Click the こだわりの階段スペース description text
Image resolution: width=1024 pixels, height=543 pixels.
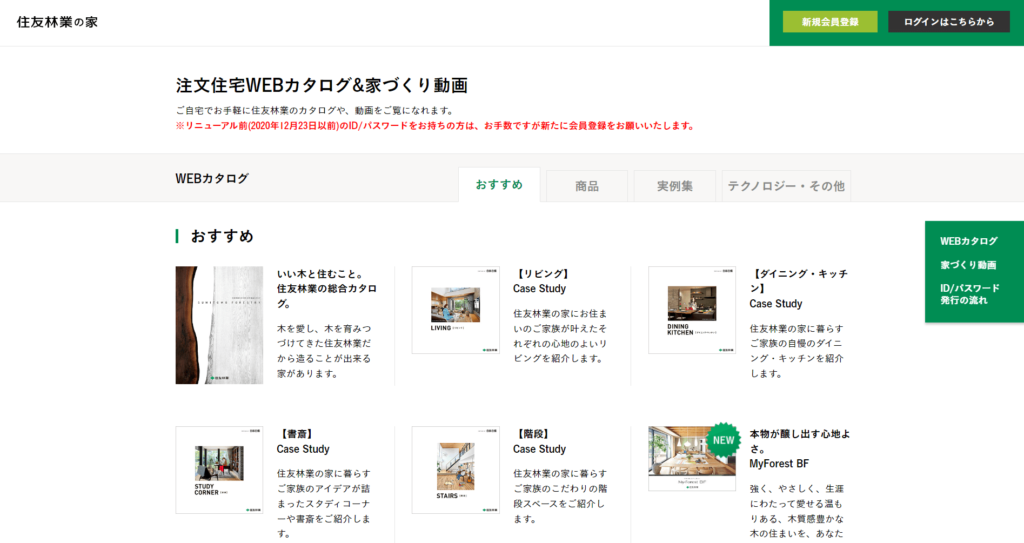pos(560,496)
